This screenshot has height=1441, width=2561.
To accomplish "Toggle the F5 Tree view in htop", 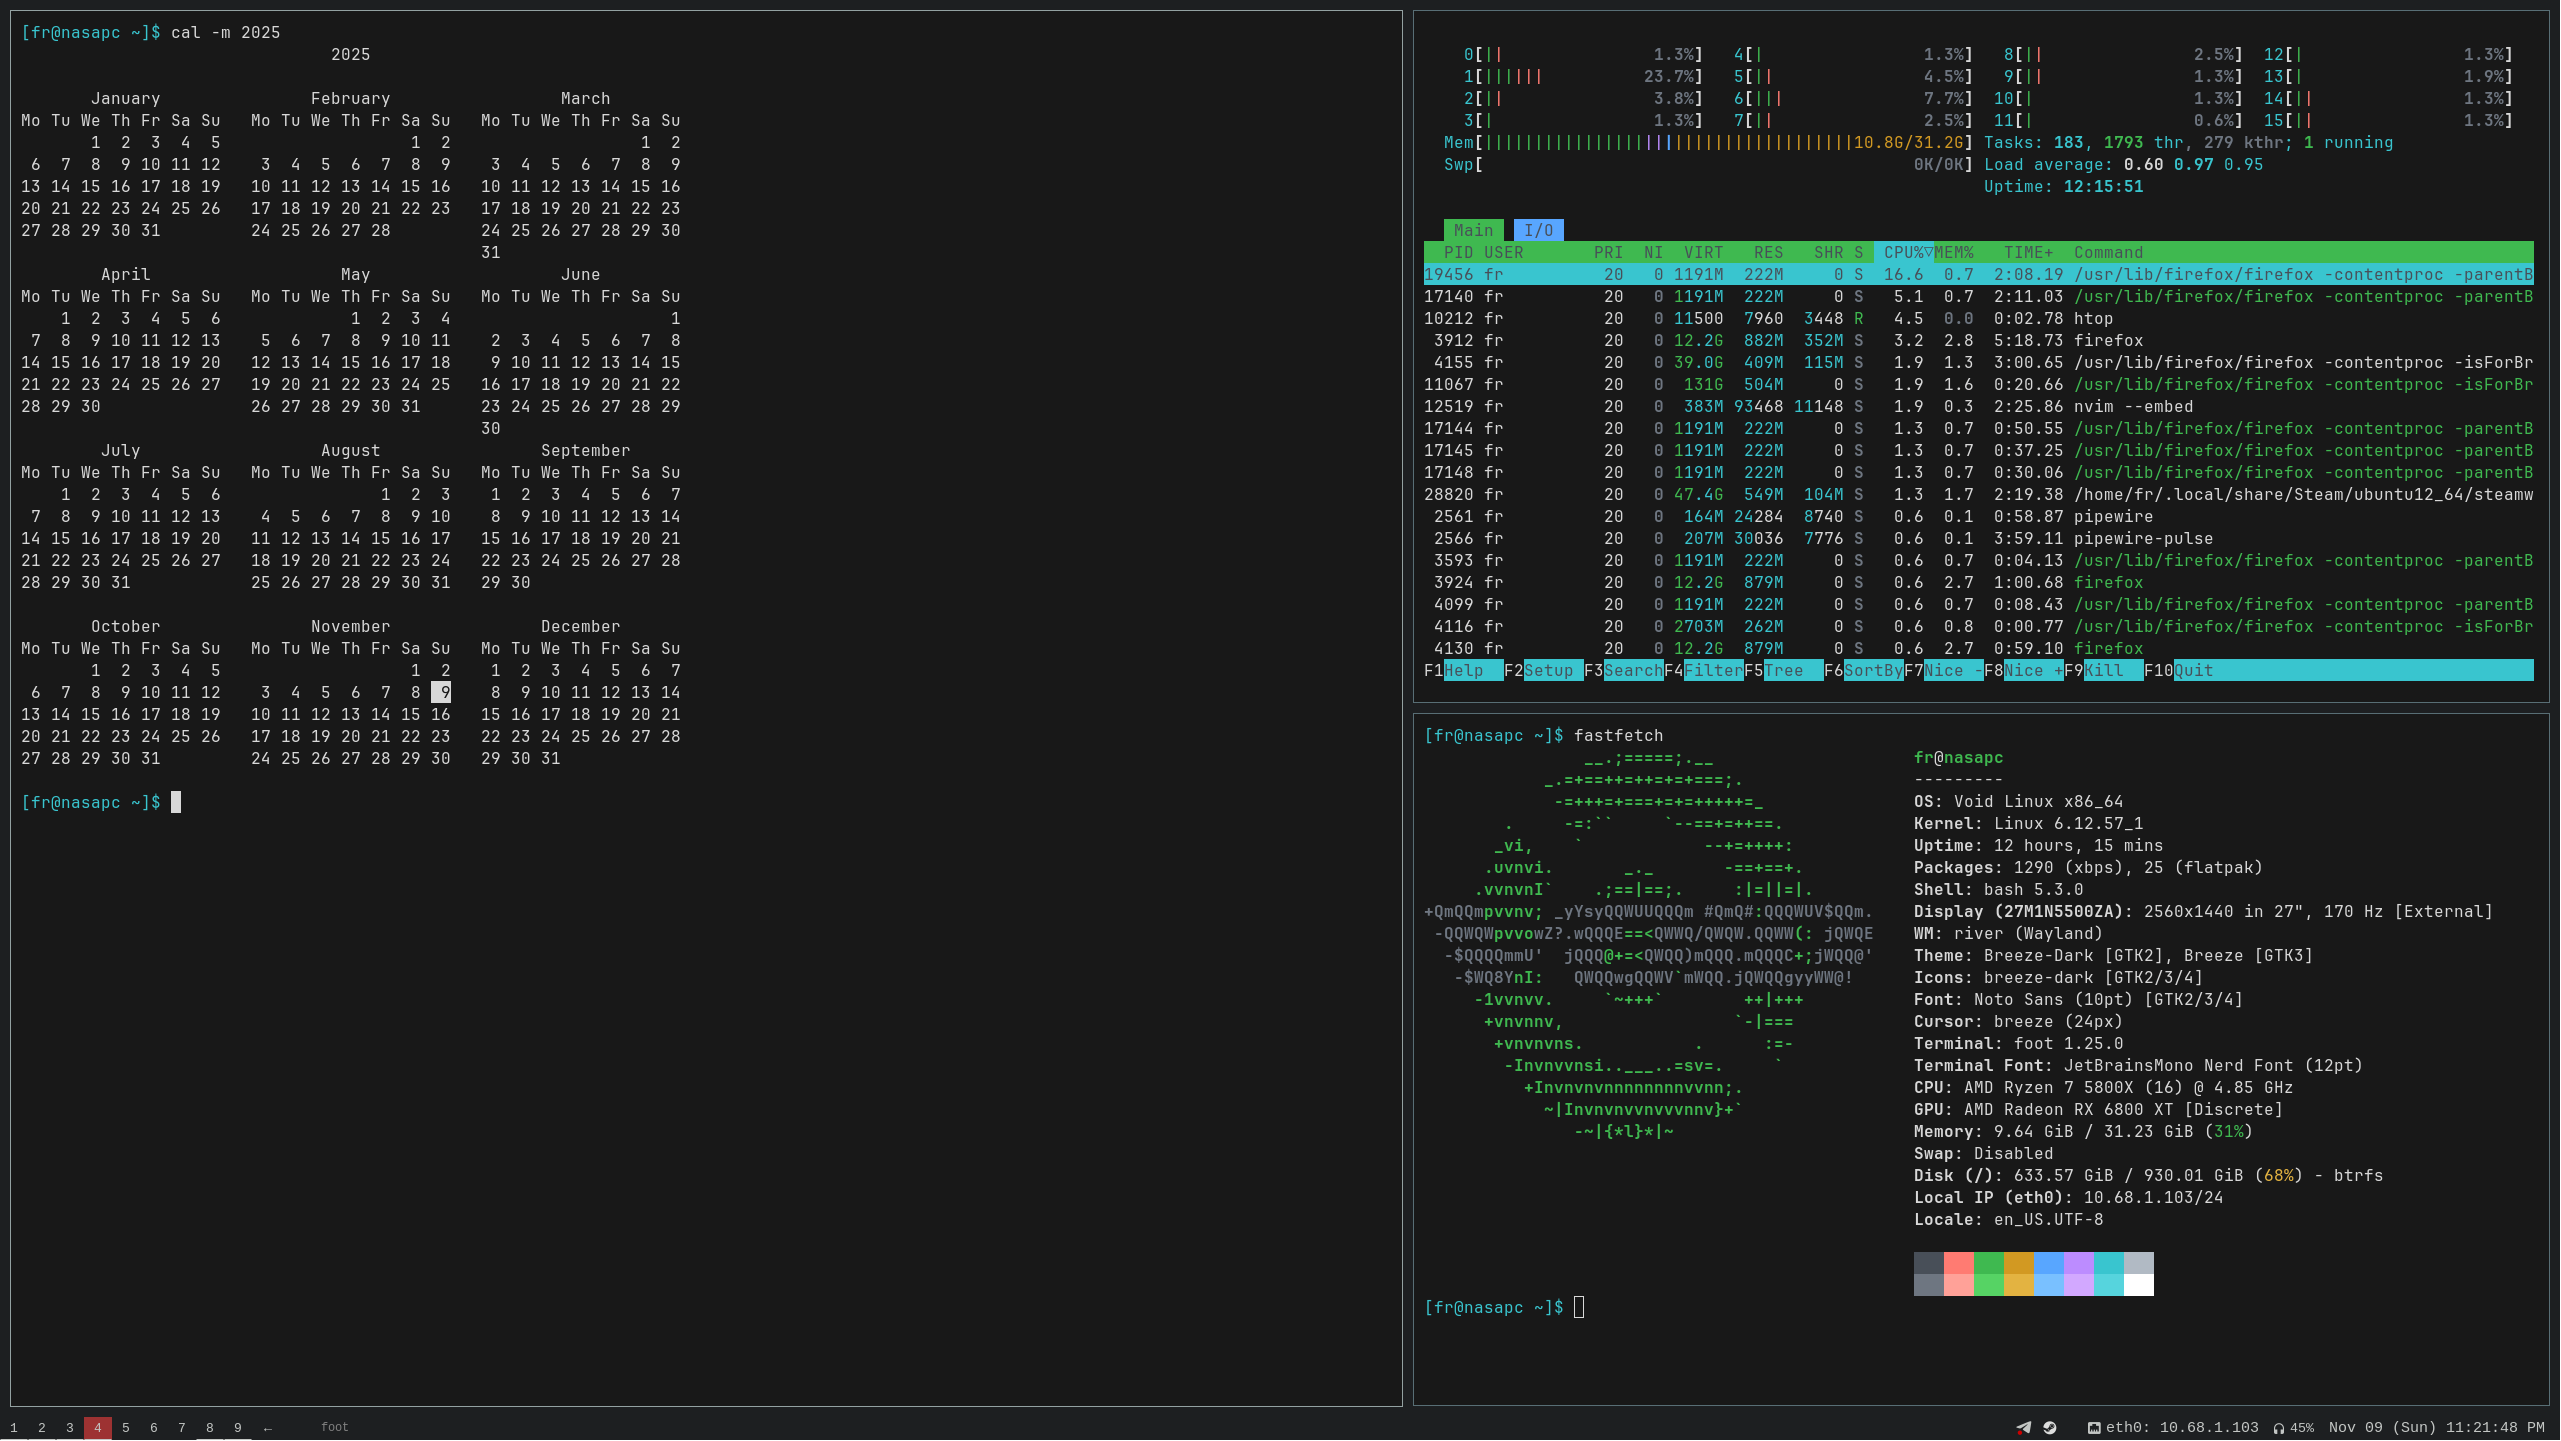I will [x=1783, y=671].
